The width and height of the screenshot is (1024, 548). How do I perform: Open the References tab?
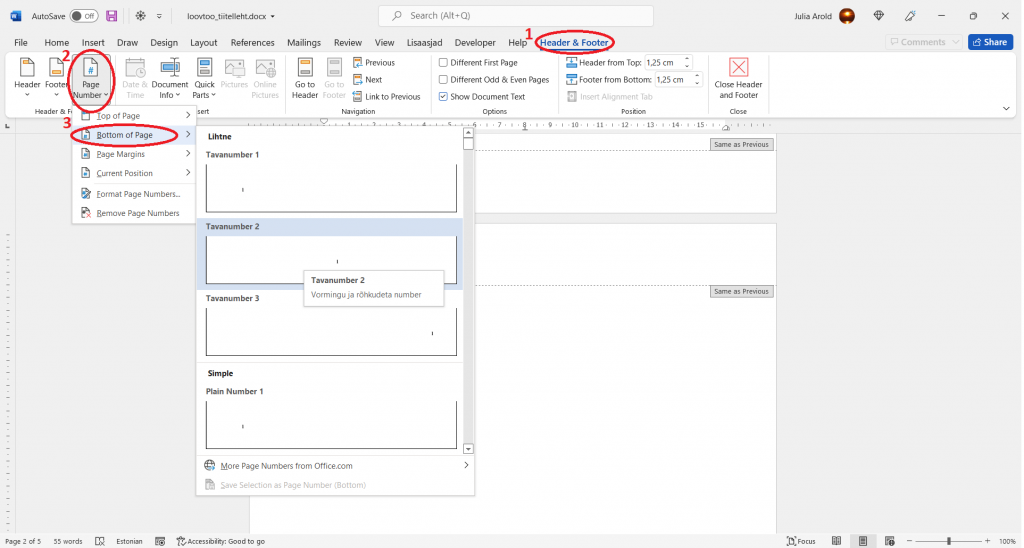[252, 42]
